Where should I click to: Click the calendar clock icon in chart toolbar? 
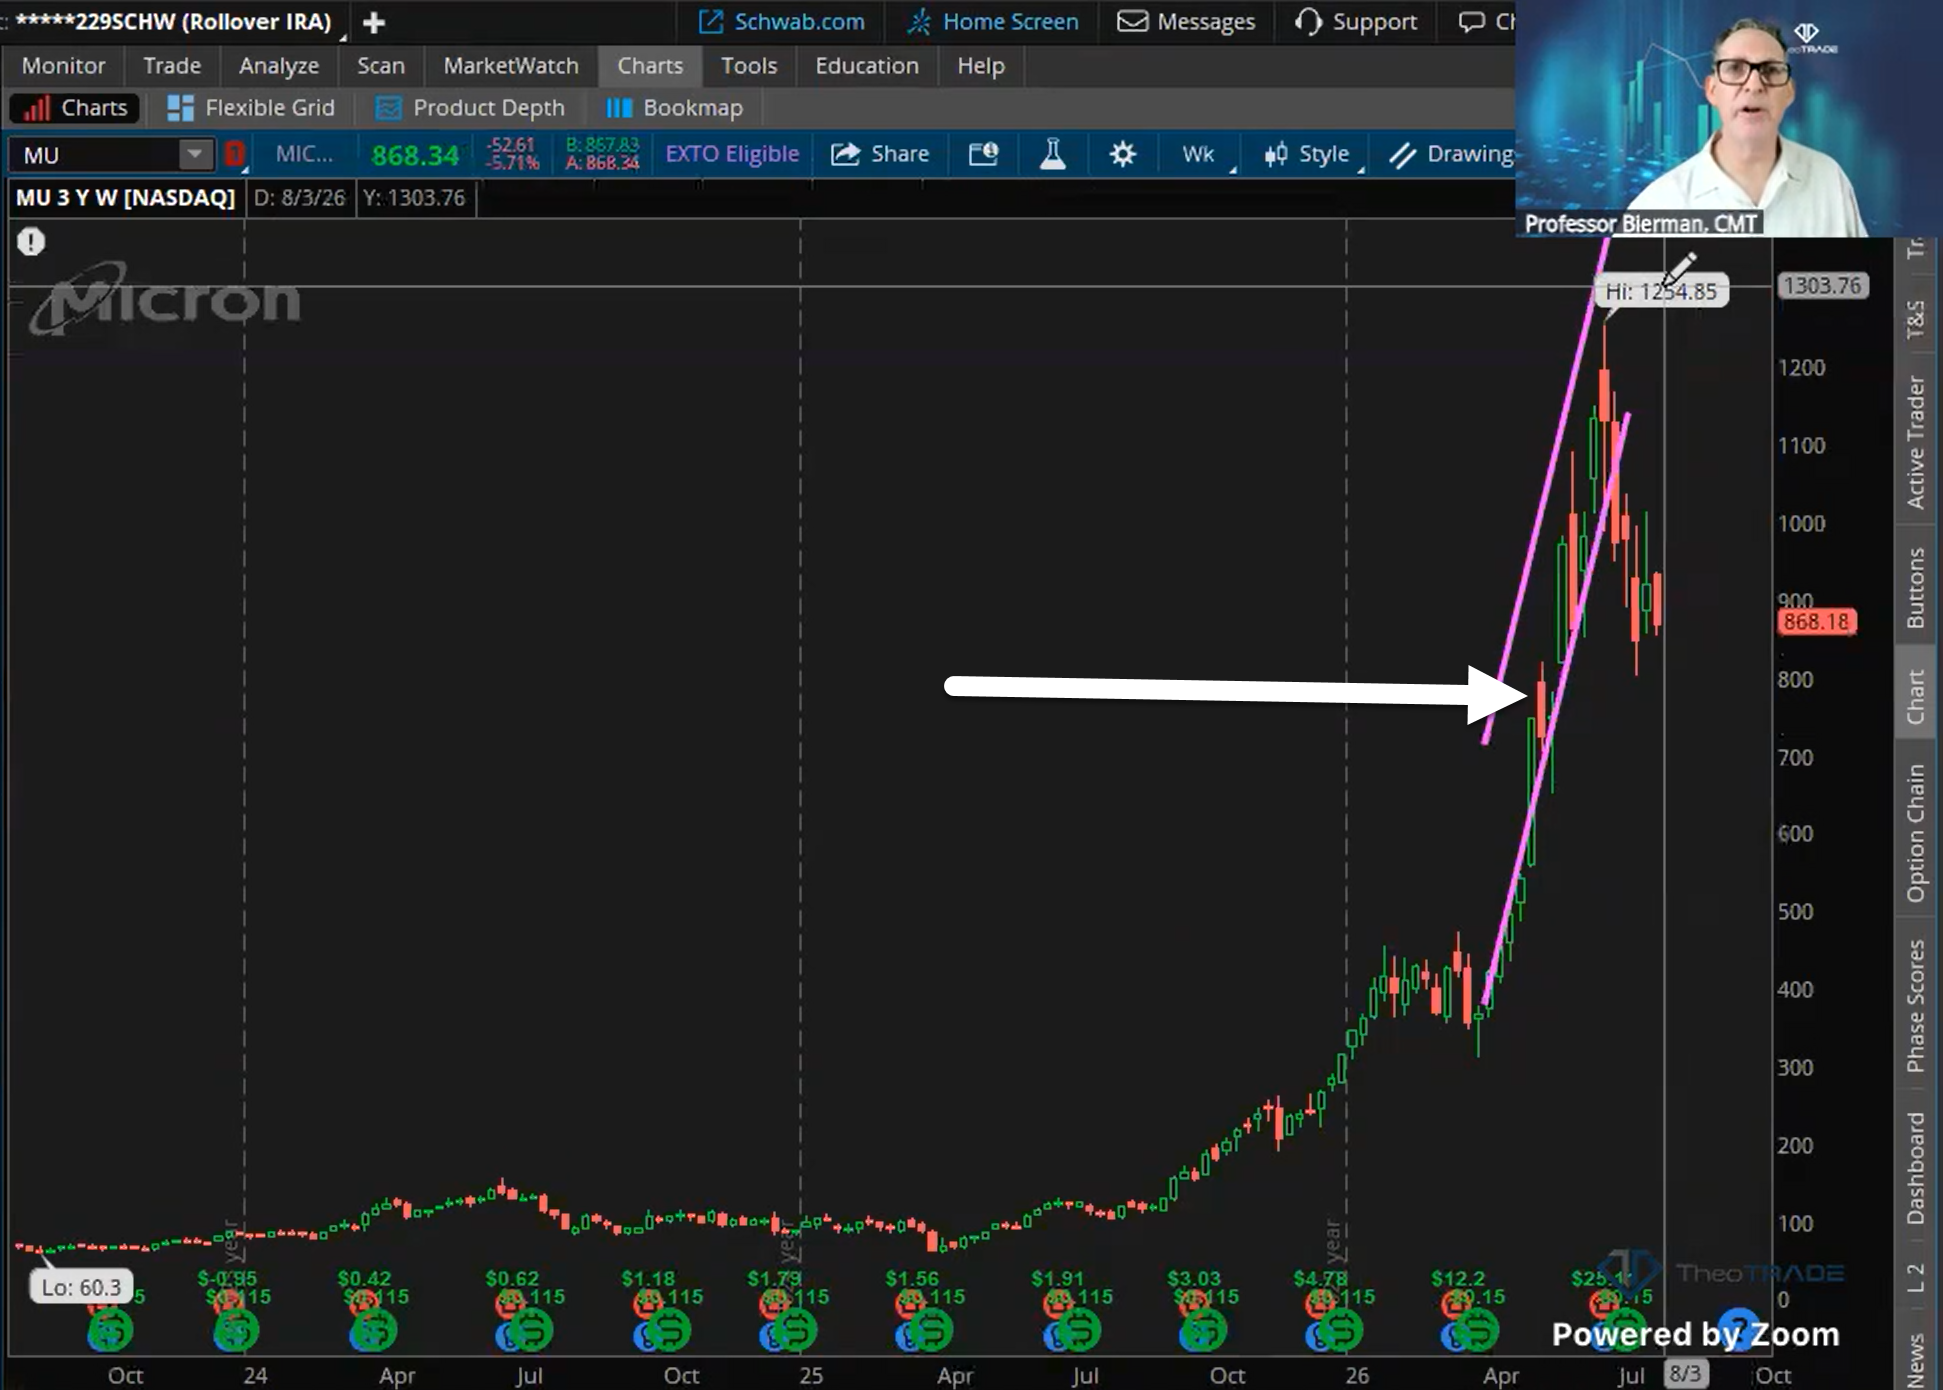[x=983, y=154]
